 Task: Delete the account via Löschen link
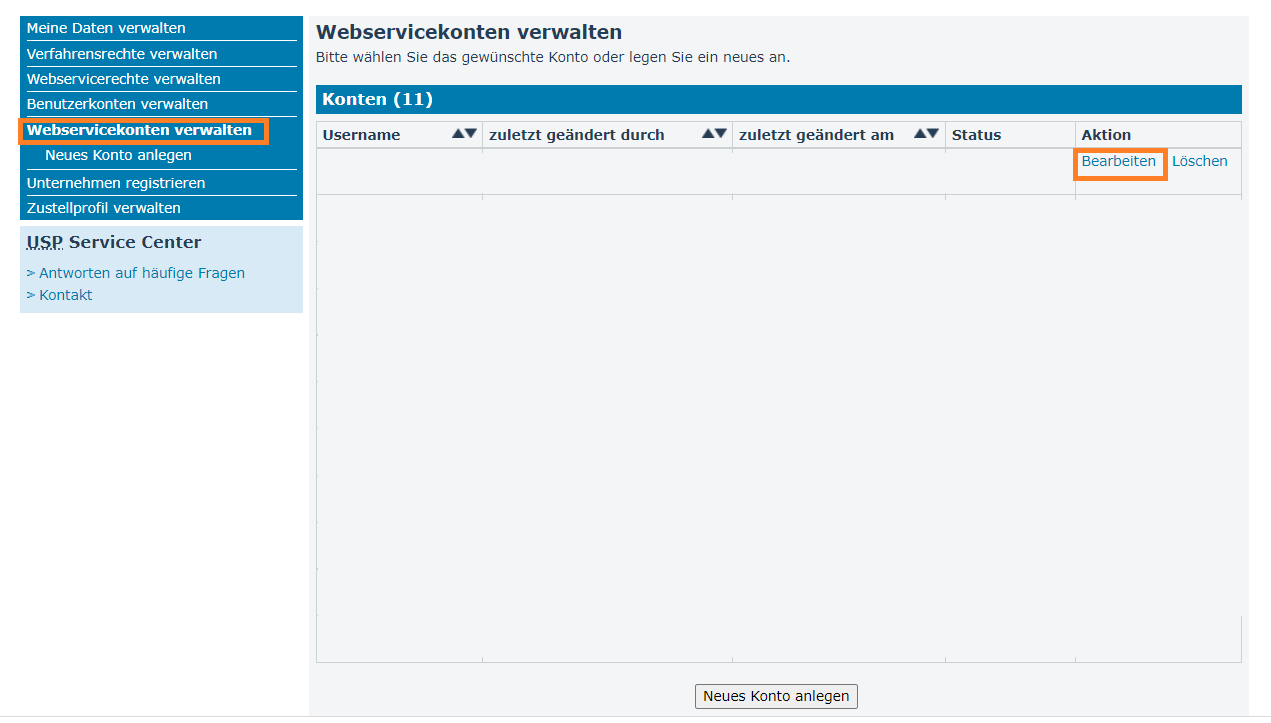(x=1200, y=160)
